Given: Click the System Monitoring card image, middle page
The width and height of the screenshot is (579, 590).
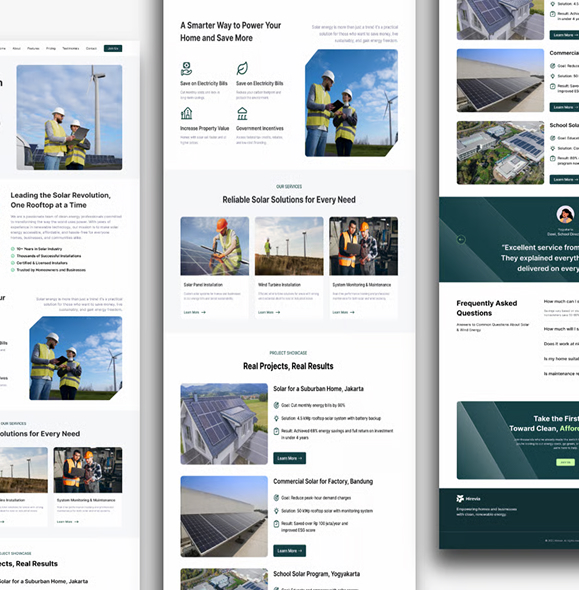Looking at the screenshot, I should pos(363,246).
